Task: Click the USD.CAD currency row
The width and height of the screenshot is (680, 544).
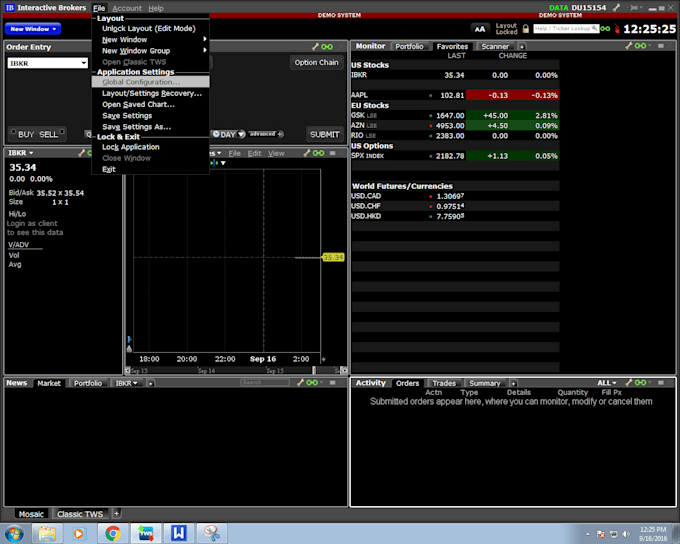Action: (455, 196)
